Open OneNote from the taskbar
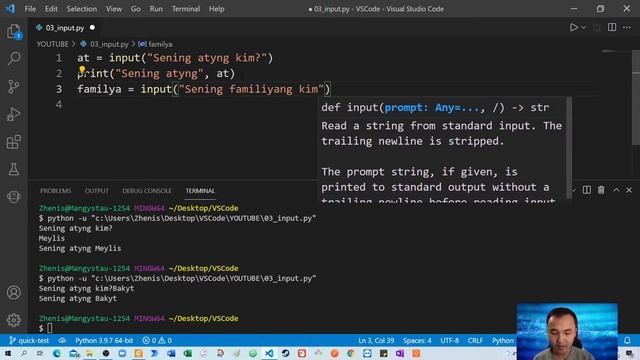 point(400,353)
